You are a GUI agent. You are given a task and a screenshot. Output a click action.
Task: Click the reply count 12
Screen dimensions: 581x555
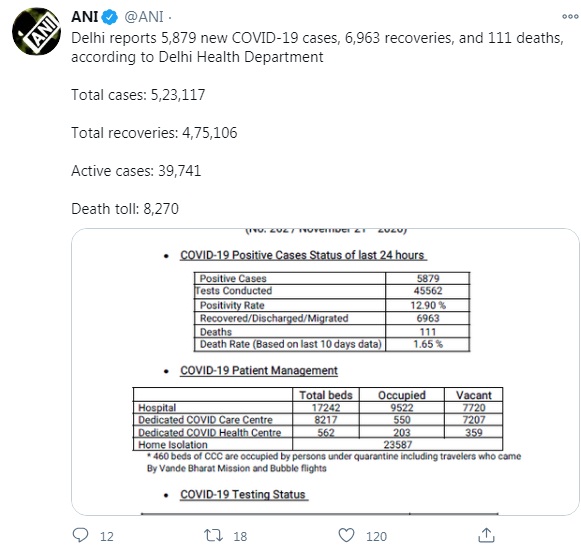[107, 536]
